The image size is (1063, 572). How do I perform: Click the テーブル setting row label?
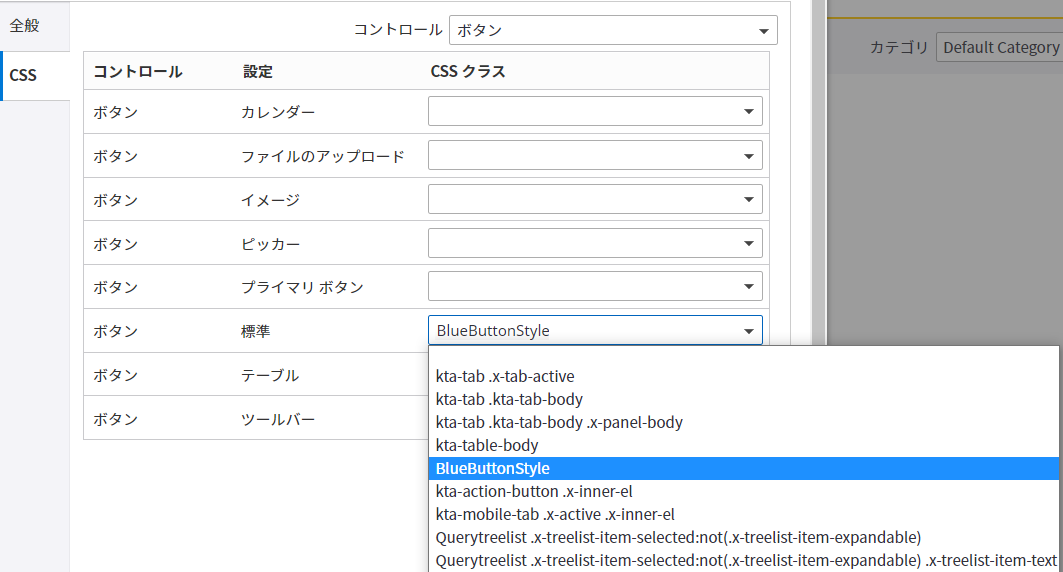point(270,375)
